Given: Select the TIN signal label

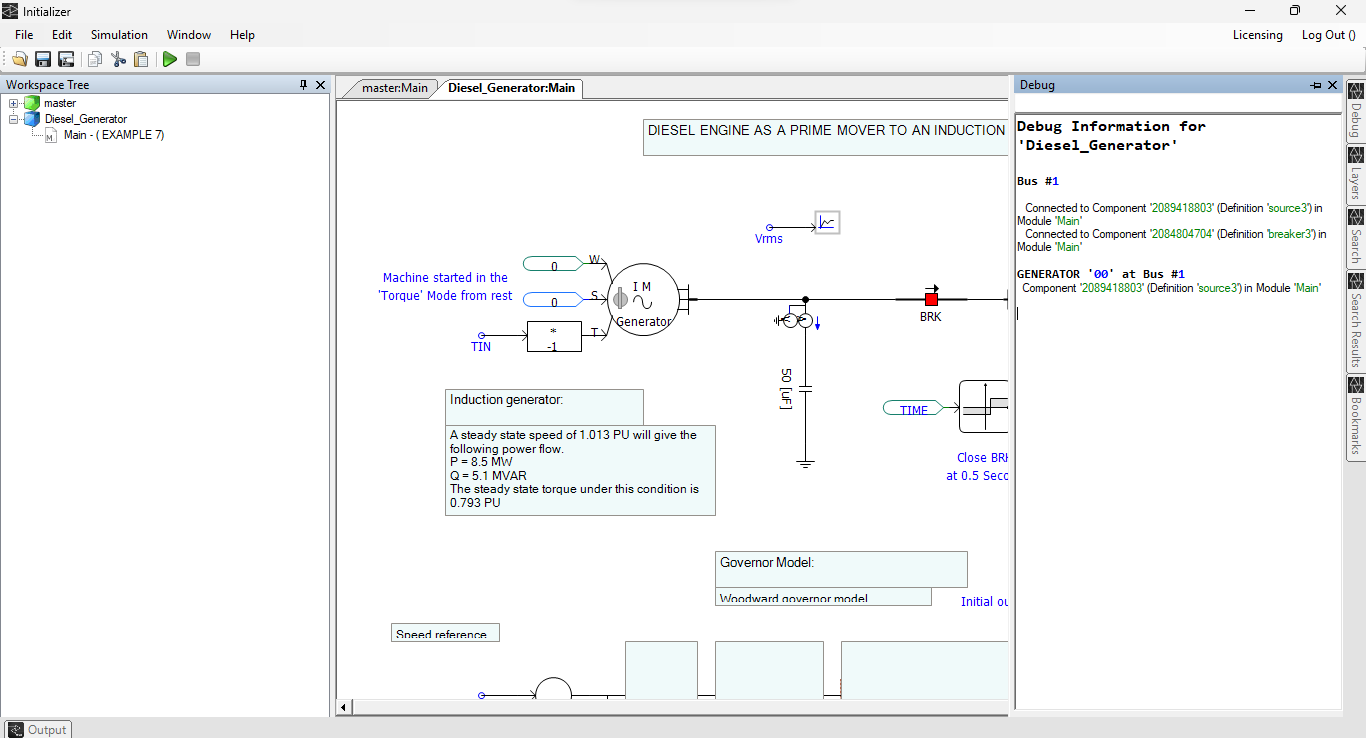Looking at the screenshot, I should pyautogui.click(x=481, y=347).
